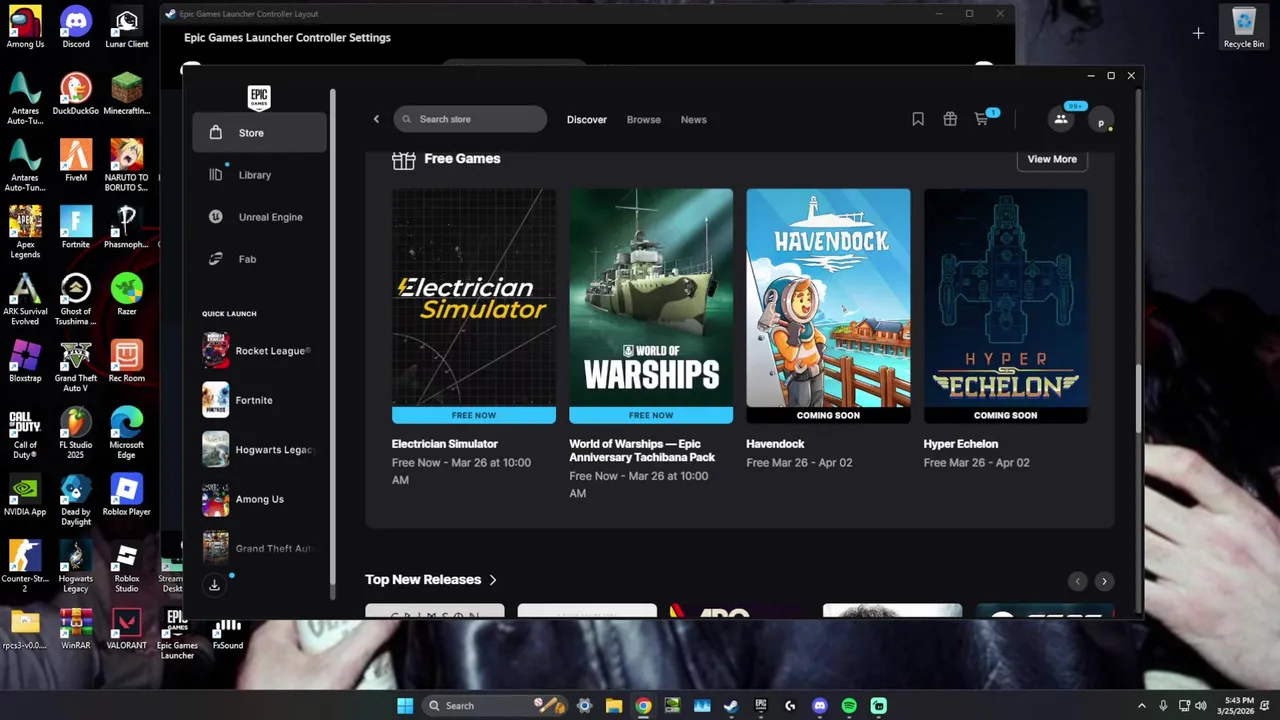Click the taskbar Search box

494,705
